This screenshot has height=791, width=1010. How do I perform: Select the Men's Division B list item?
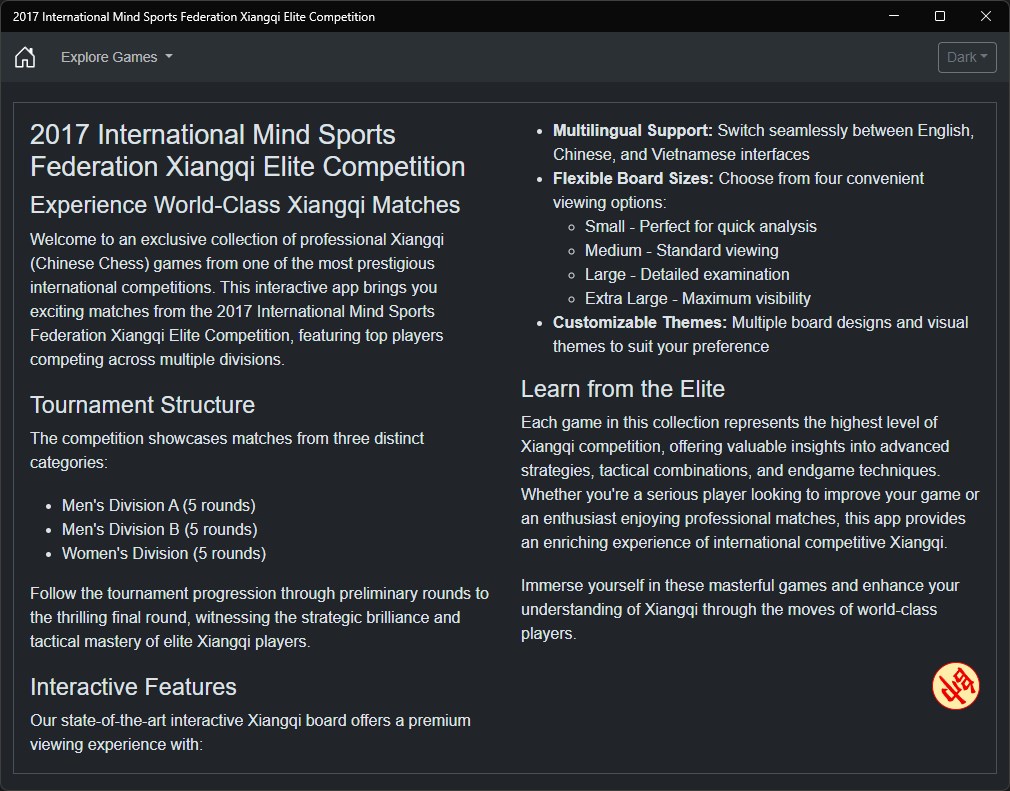(159, 529)
